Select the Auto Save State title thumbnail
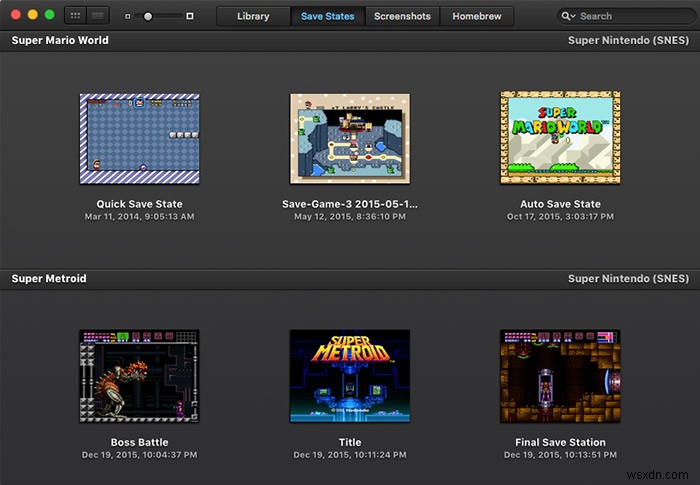 click(560, 138)
